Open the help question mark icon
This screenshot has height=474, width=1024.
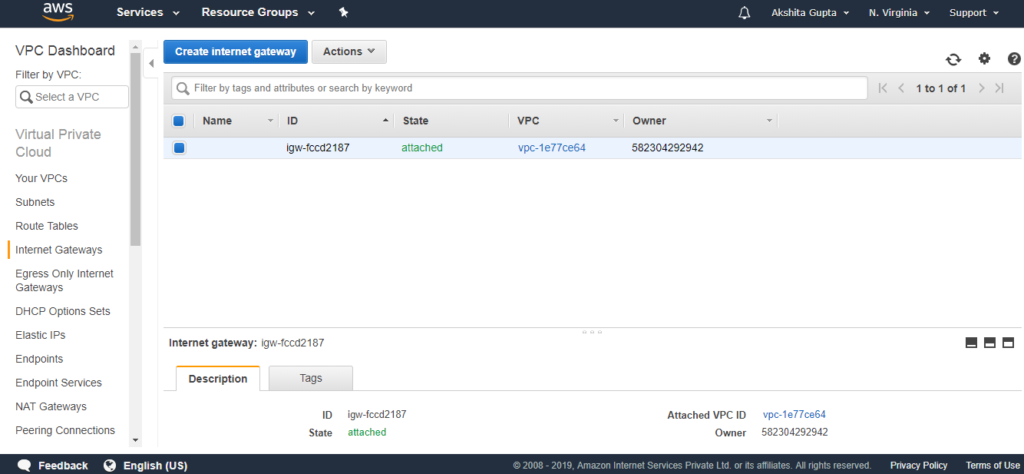coord(1014,59)
